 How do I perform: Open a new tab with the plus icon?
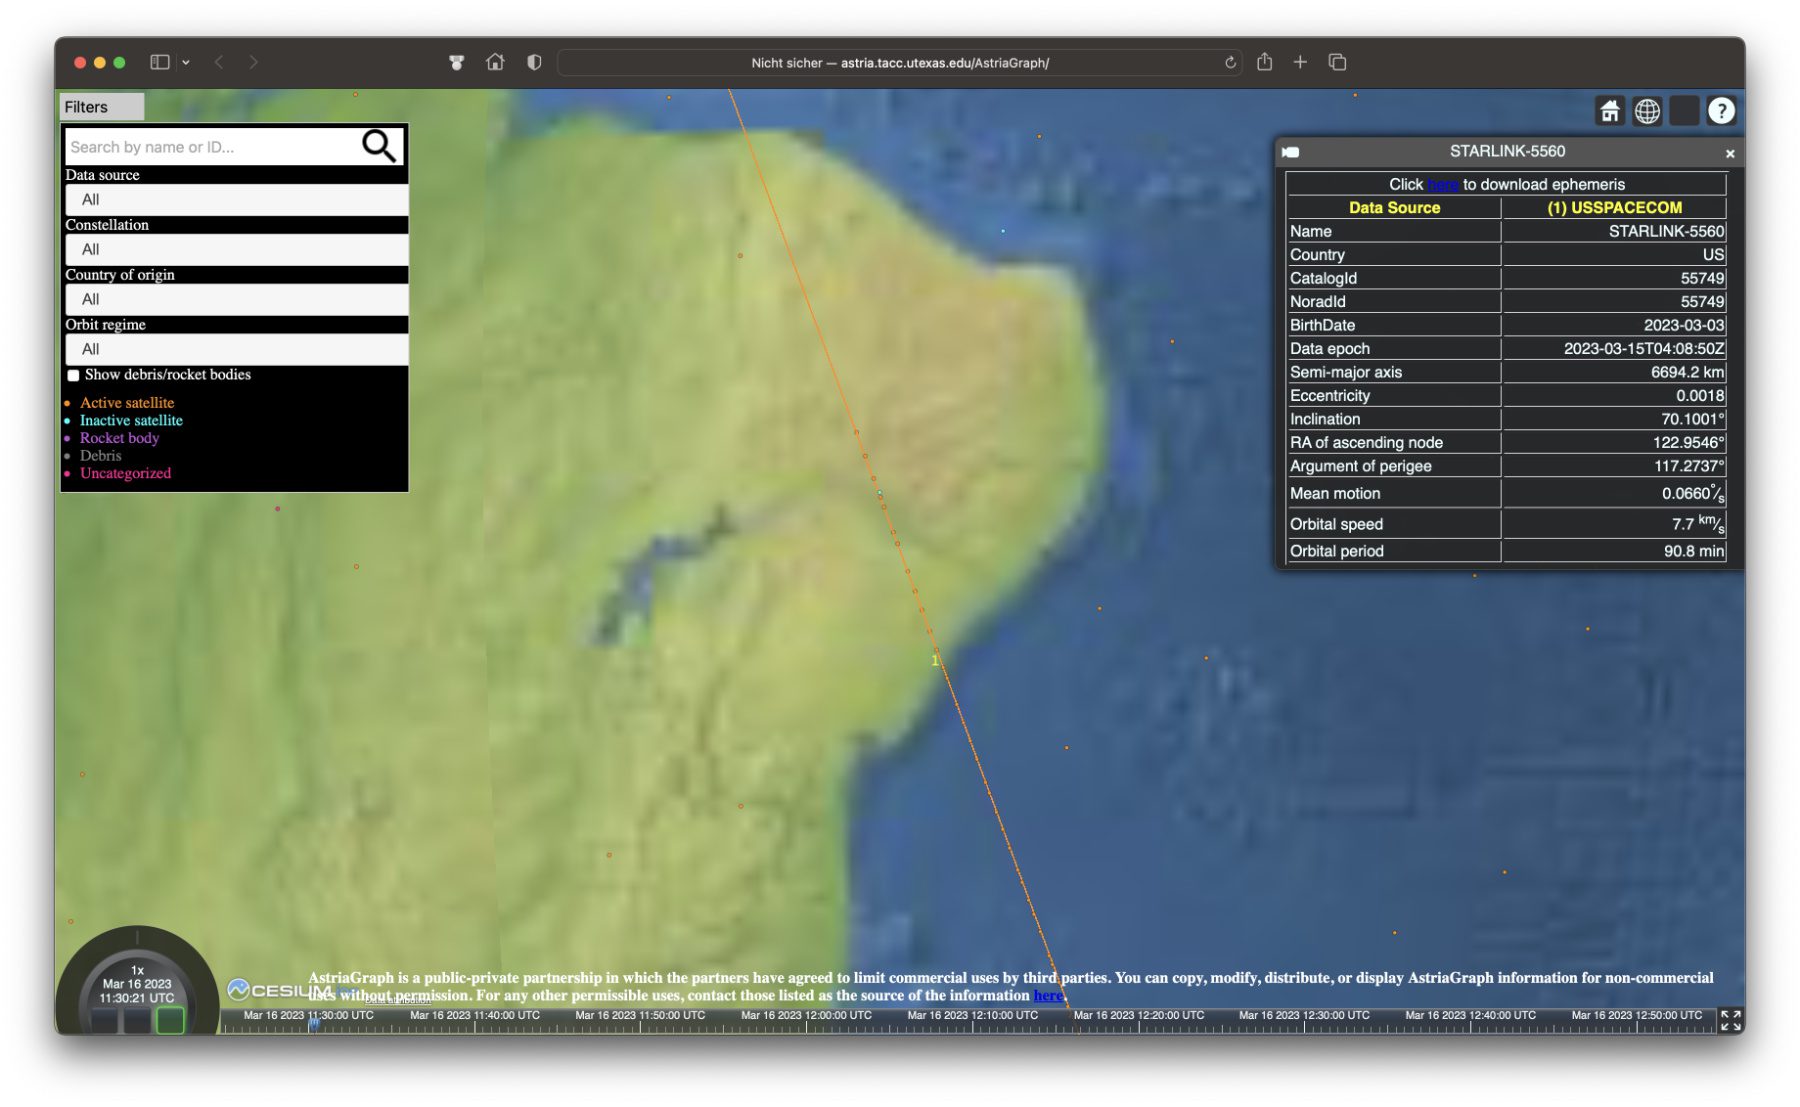coord(1300,62)
